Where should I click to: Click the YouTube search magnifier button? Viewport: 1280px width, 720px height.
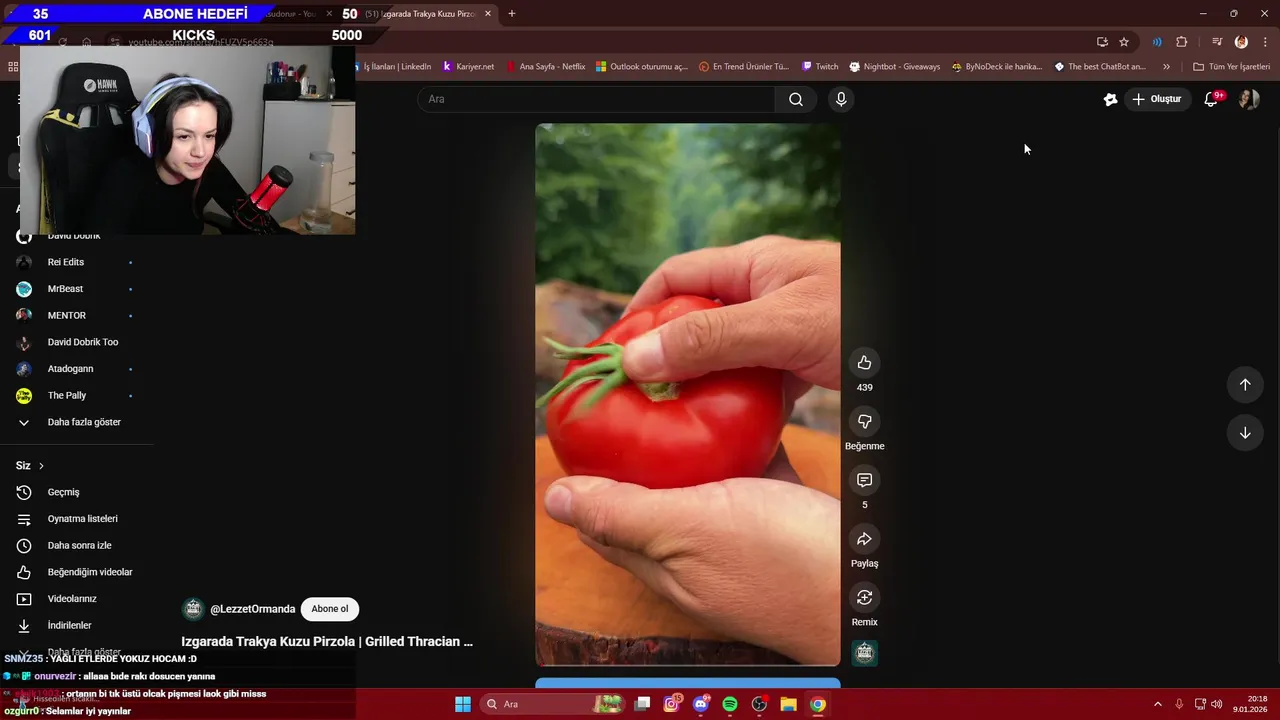(796, 99)
